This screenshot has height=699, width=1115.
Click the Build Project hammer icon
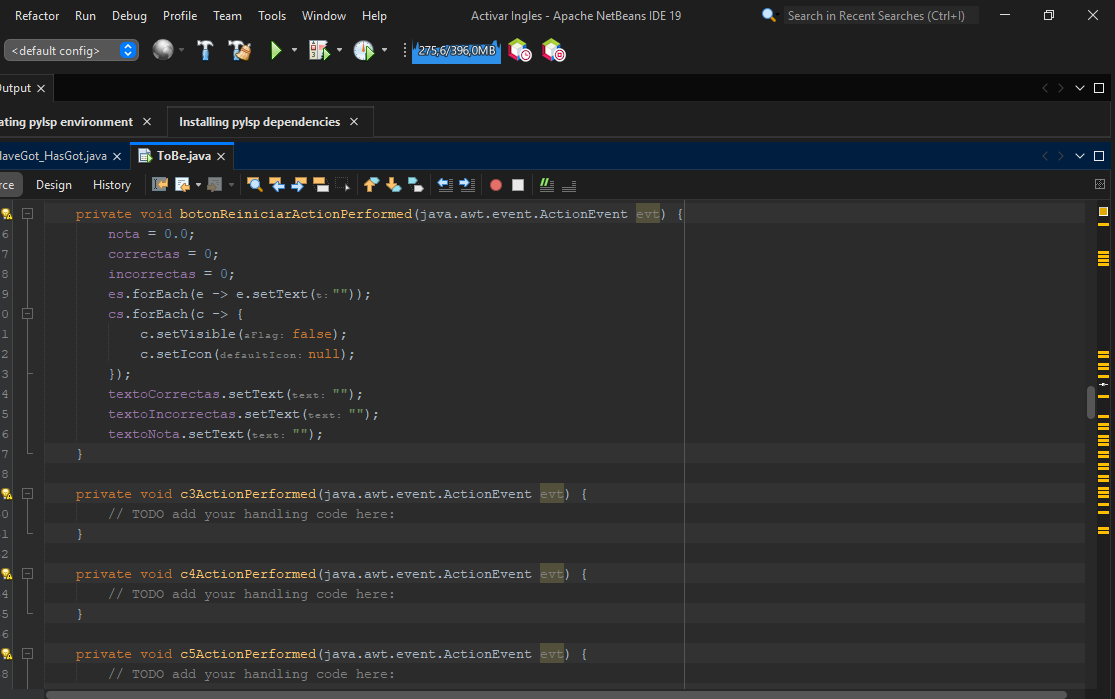pos(206,50)
